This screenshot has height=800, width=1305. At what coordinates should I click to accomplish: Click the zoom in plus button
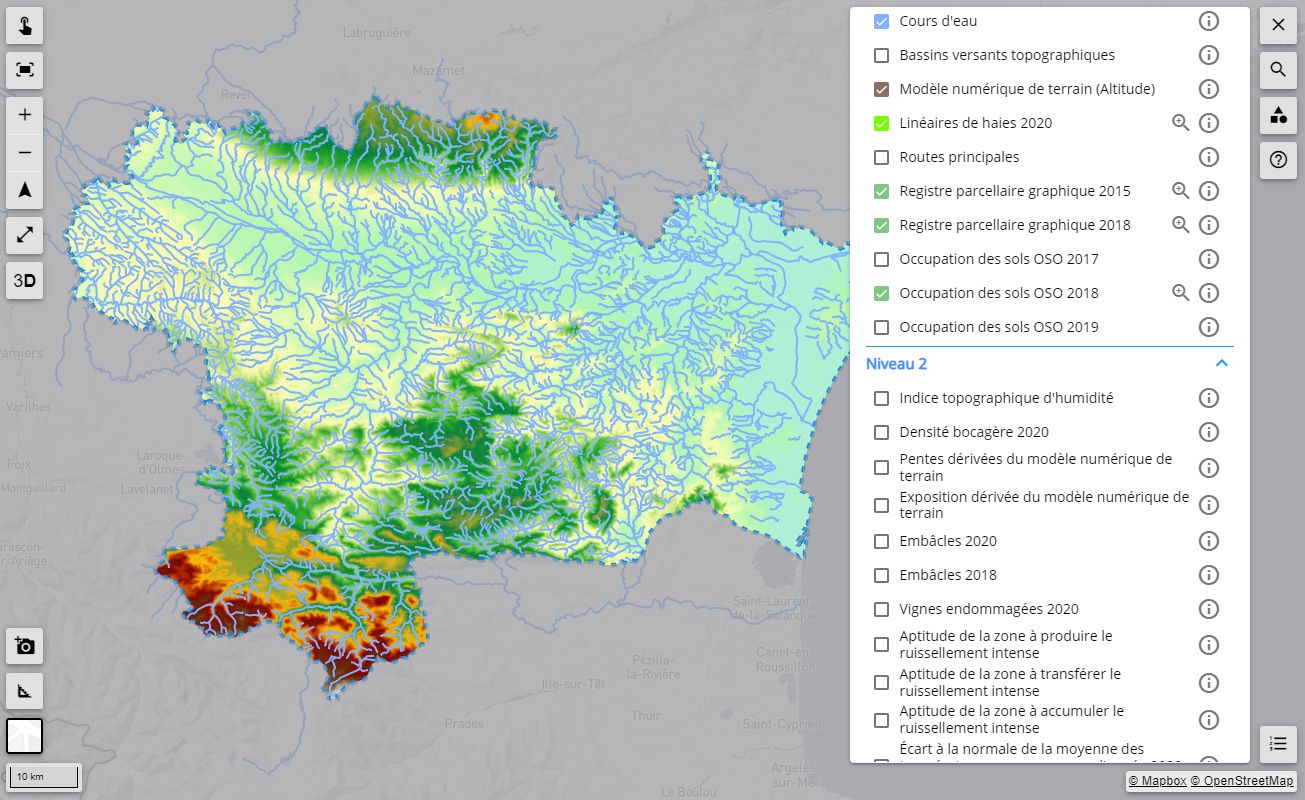25,115
